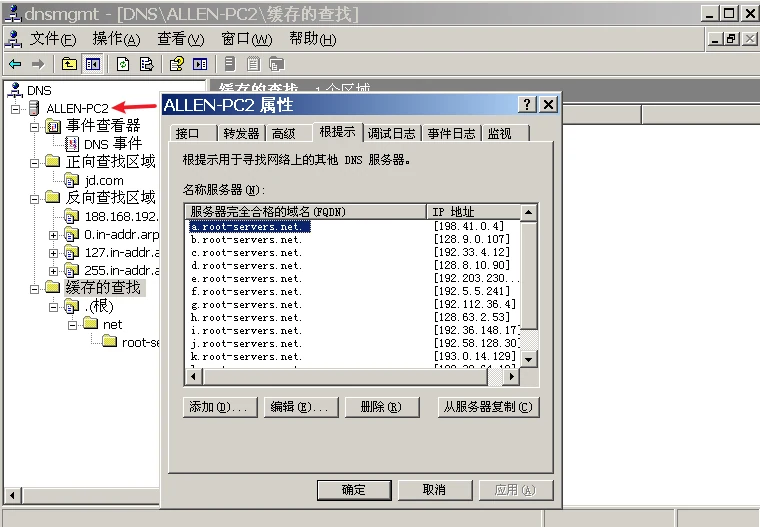Click the Refresh toolbar icon

tap(123, 64)
